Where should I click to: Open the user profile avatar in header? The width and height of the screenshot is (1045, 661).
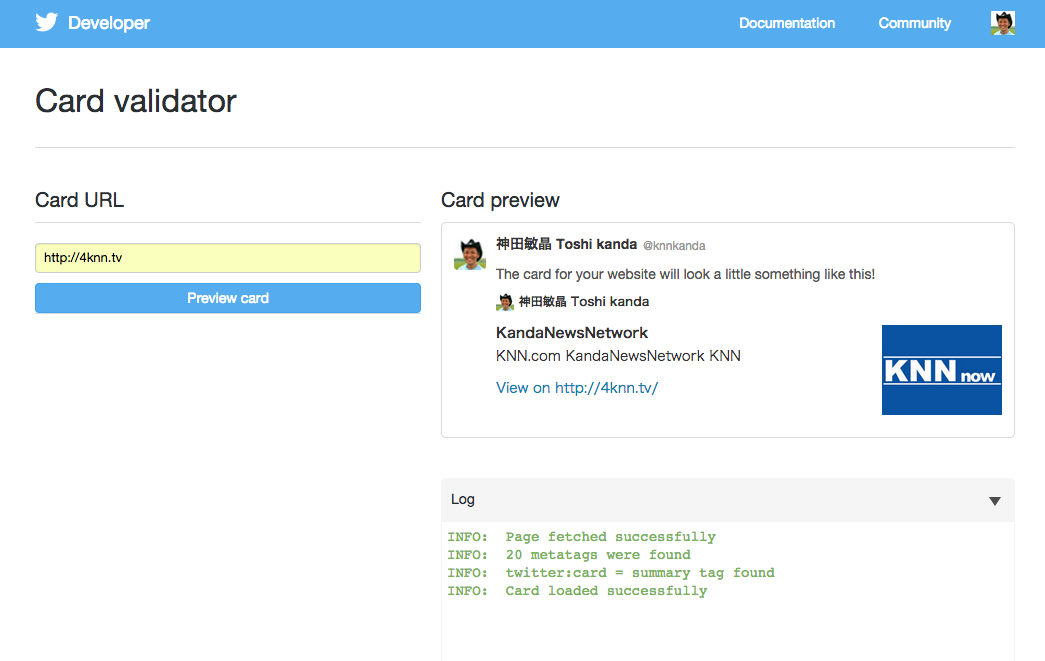click(1002, 23)
